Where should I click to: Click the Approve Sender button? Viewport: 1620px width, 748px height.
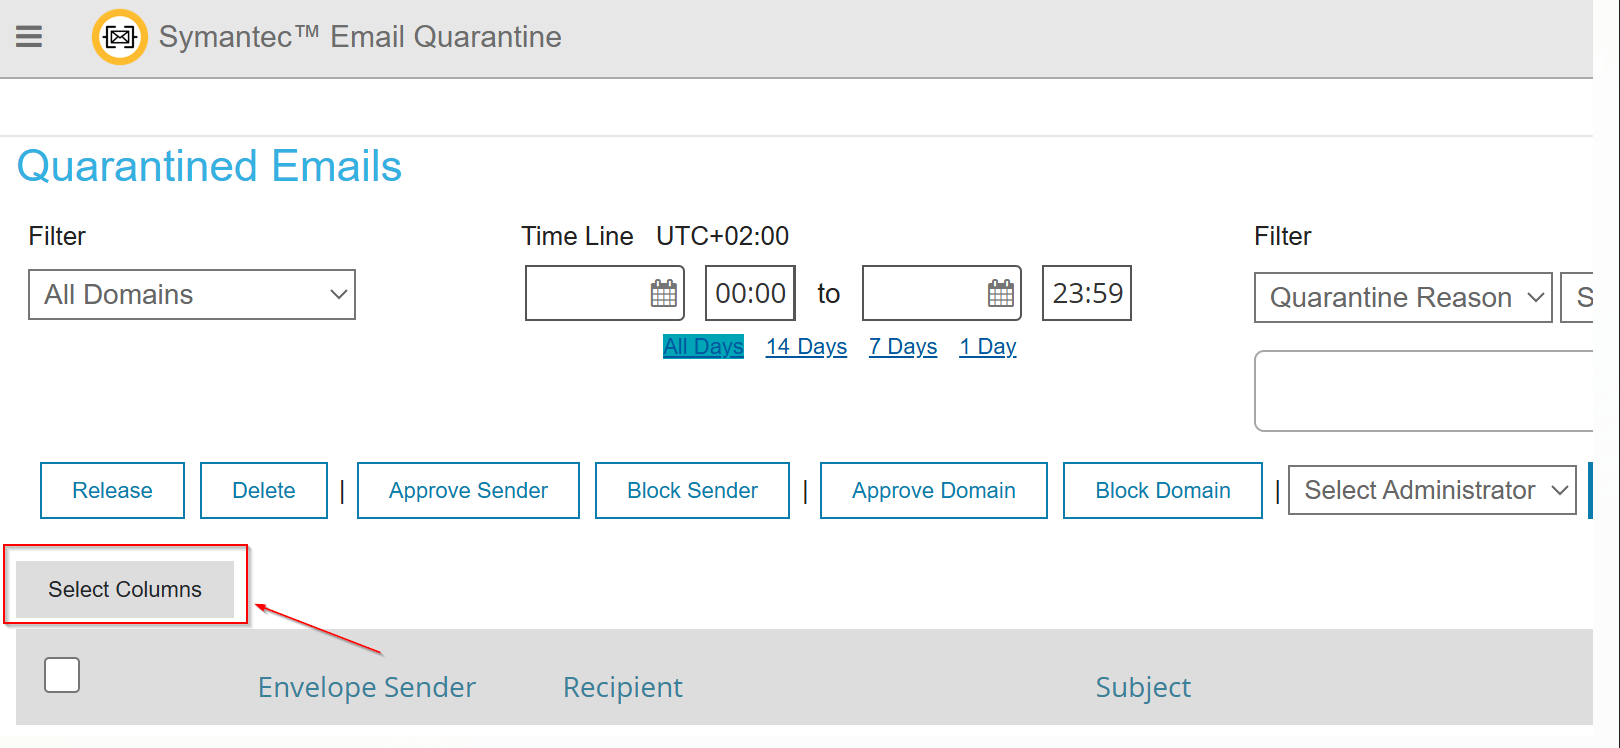click(468, 490)
